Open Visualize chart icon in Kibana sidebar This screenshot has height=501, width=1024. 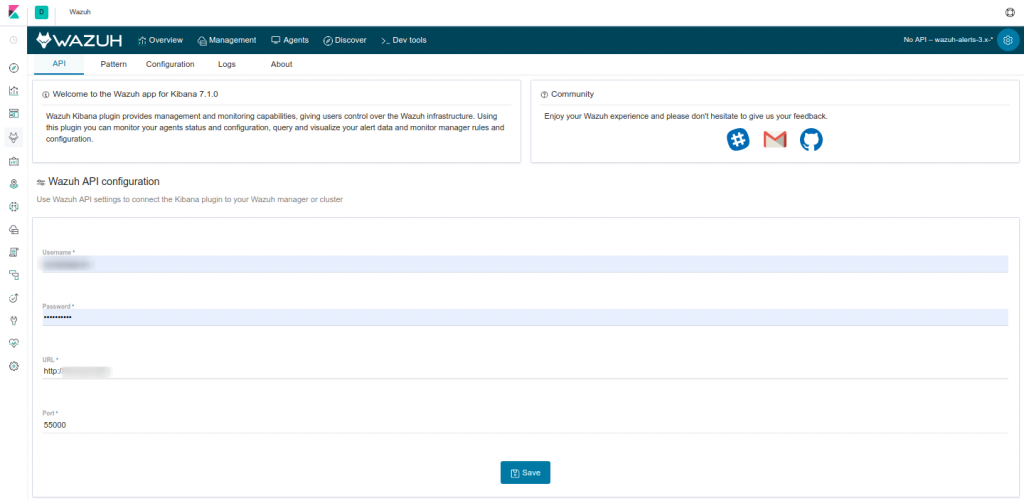(14, 91)
